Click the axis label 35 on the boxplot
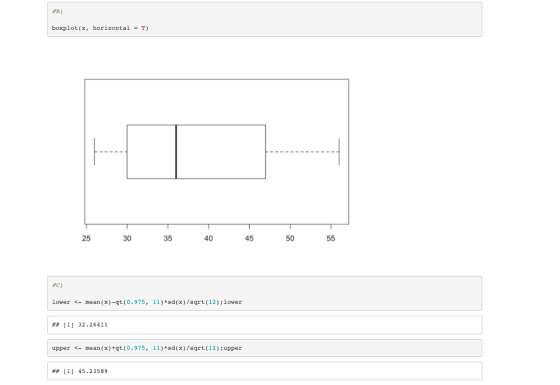560x385 pixels. pos(168,238)
